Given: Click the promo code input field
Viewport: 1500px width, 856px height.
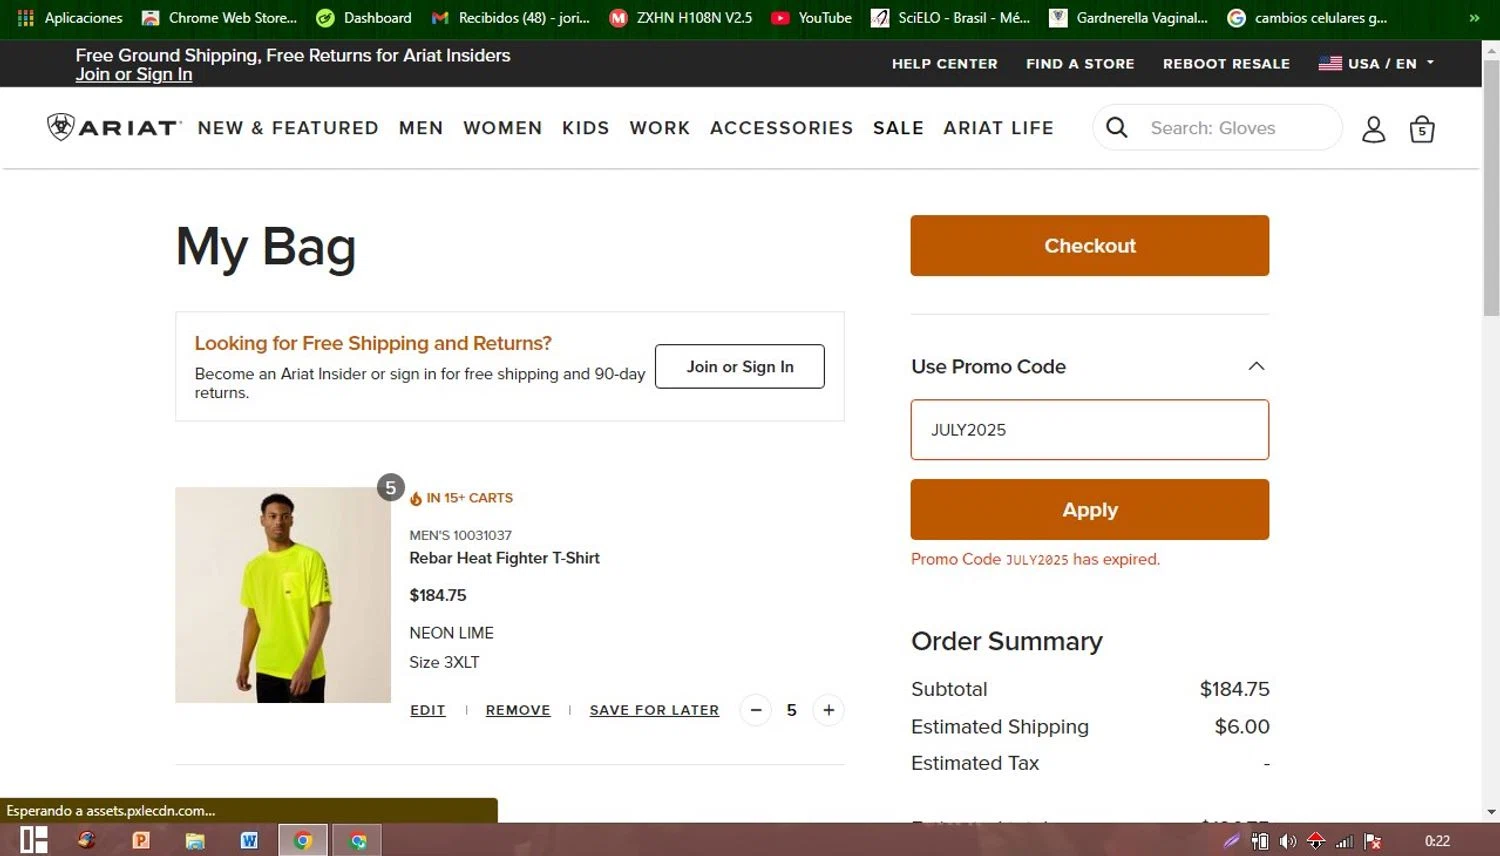Looking at the screenshot, I should (1089, 430).
